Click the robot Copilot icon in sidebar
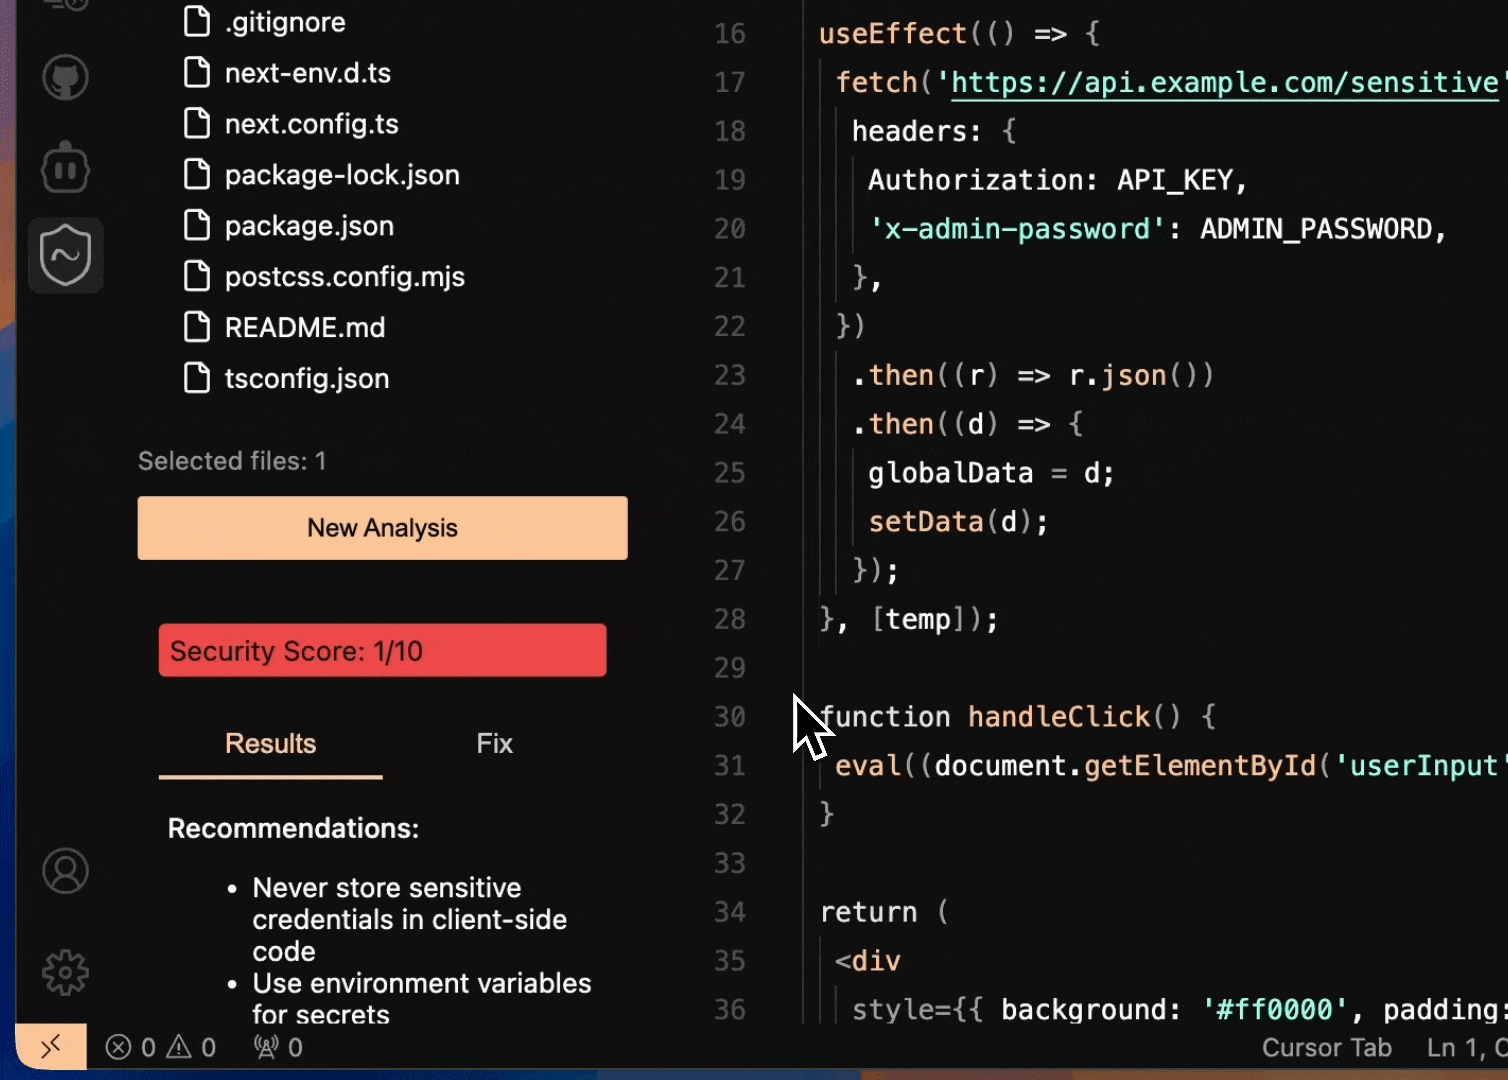The image size is (1508, 1080). [65, 168]
